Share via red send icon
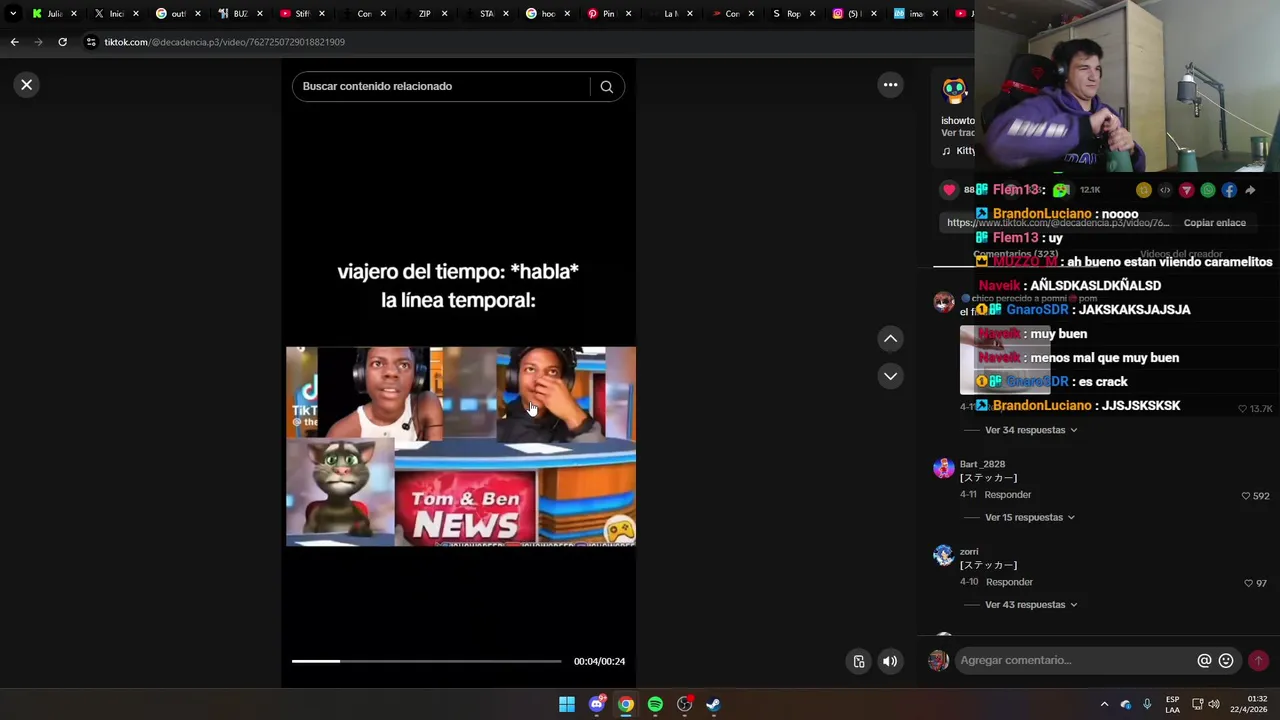 click(1186, 190)
